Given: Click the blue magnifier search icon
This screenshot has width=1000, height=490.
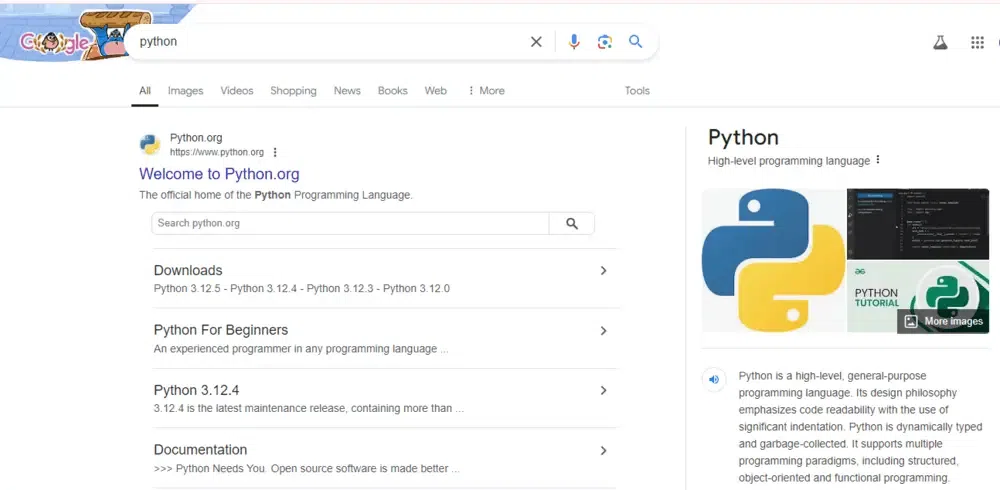Looking at the screenshot, I should pyautogui.click(x=635, y=42).
